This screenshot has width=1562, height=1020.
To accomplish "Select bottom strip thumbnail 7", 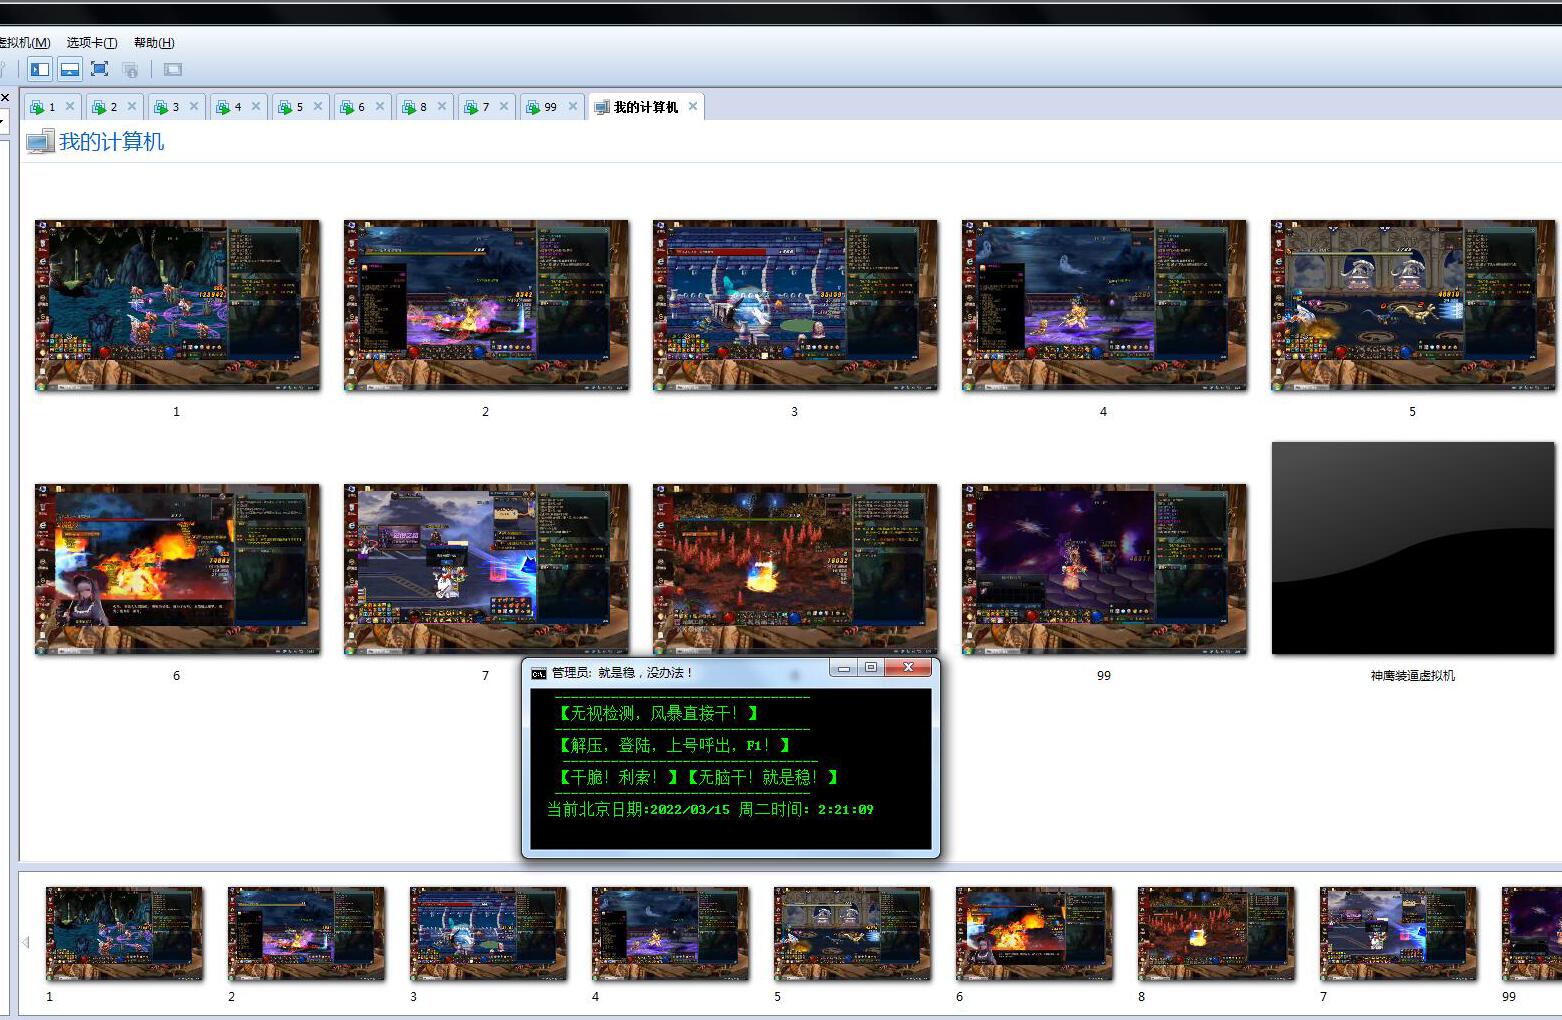I will [1398, 934].
